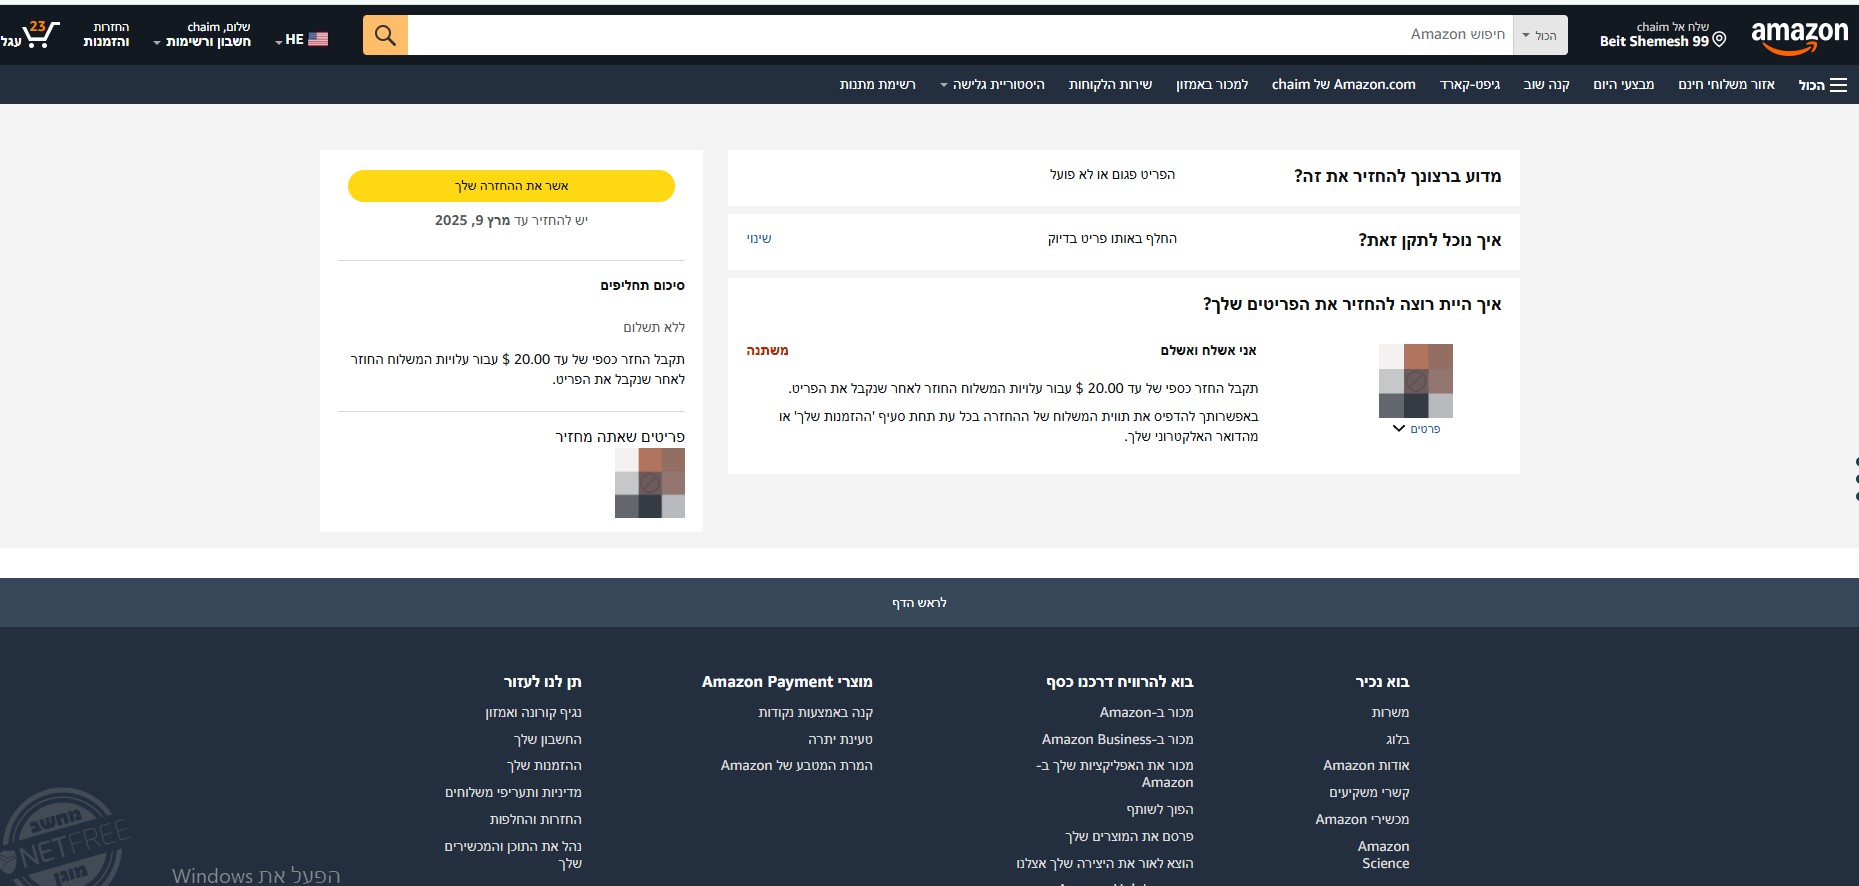1859x886 pixels.
Task: Open Sell on Amazon (למכור באמזון) nav item
Action: (x=1212, y=85)
